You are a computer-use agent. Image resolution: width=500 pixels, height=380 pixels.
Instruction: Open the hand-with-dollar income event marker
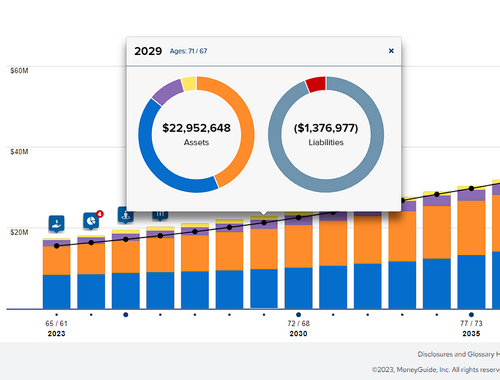pos(56,224)
